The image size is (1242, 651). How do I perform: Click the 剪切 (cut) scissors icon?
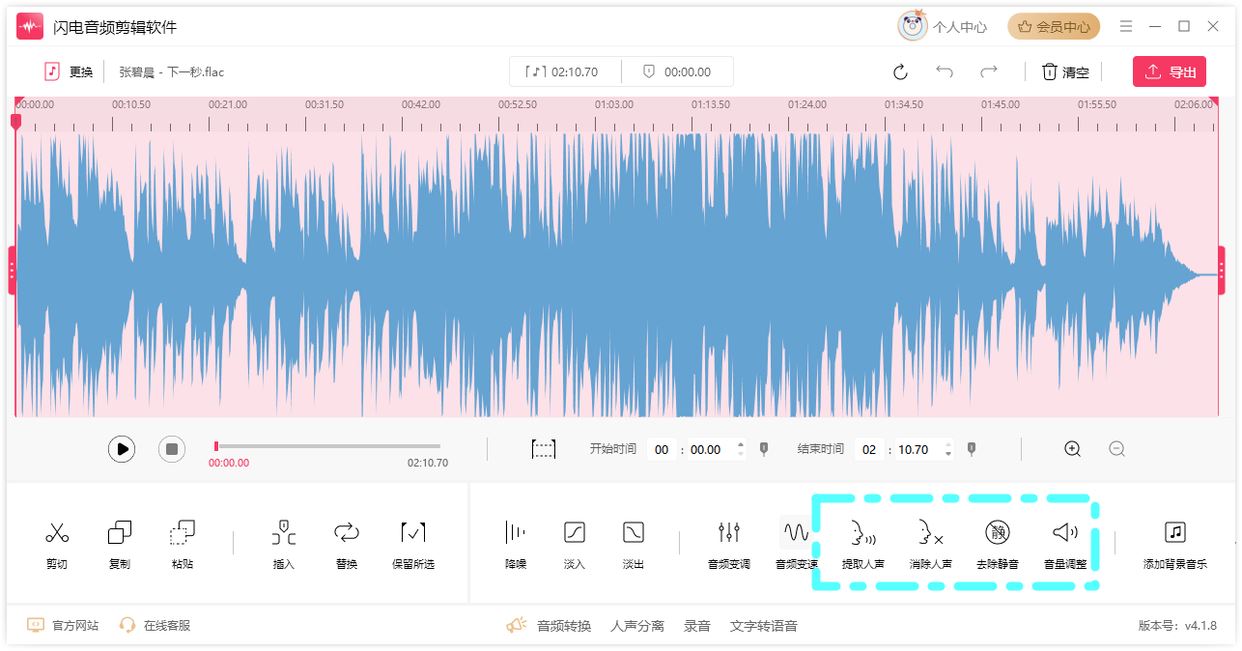coord(57,533)
